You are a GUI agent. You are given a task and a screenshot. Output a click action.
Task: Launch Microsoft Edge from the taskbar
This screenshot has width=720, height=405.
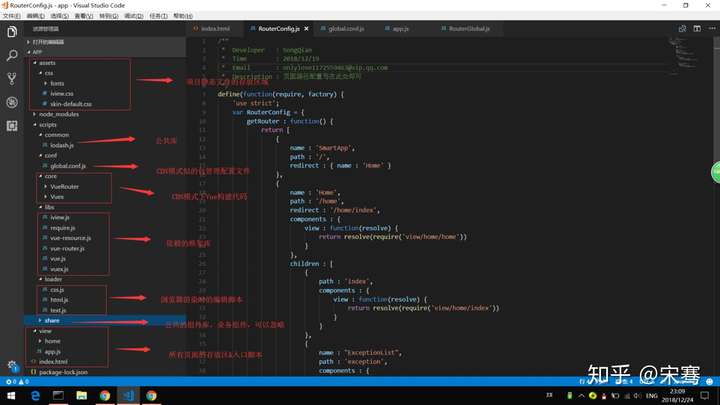click(35, 395)
